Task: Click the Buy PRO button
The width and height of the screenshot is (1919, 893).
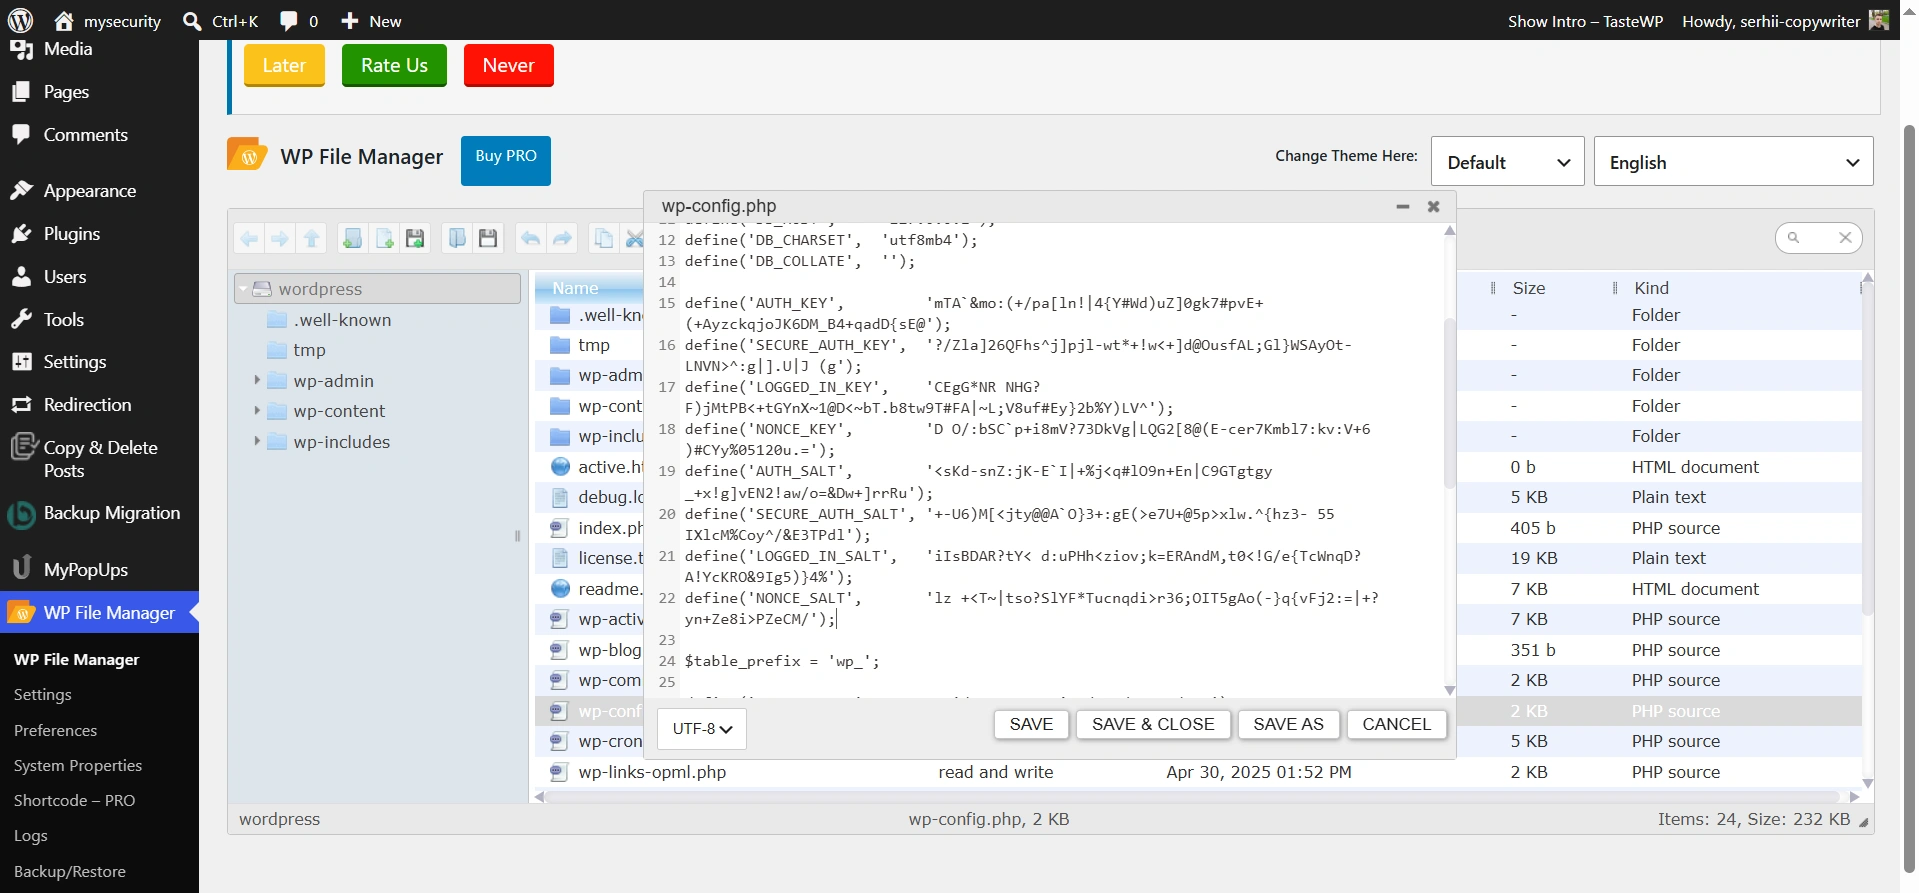Action: point(506,160)
